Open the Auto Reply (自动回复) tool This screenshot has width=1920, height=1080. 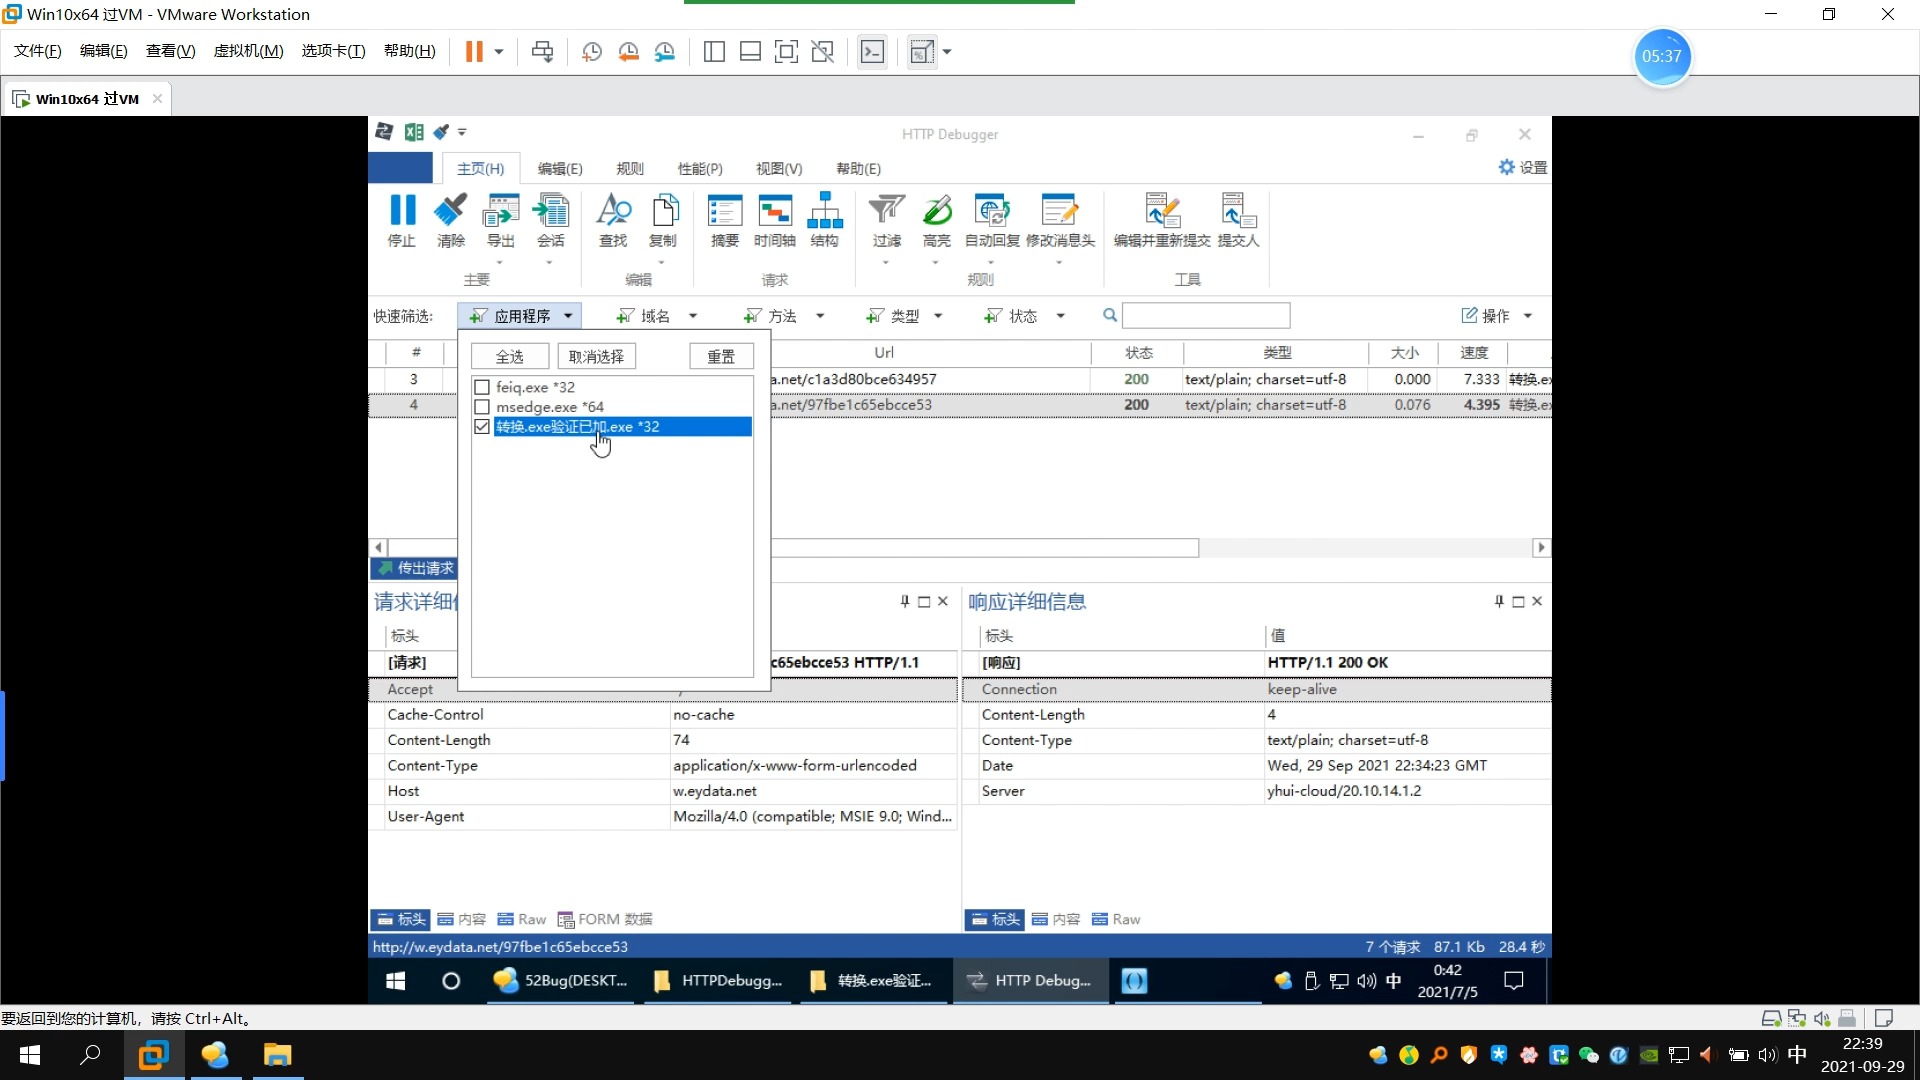[x=992, y=220]
